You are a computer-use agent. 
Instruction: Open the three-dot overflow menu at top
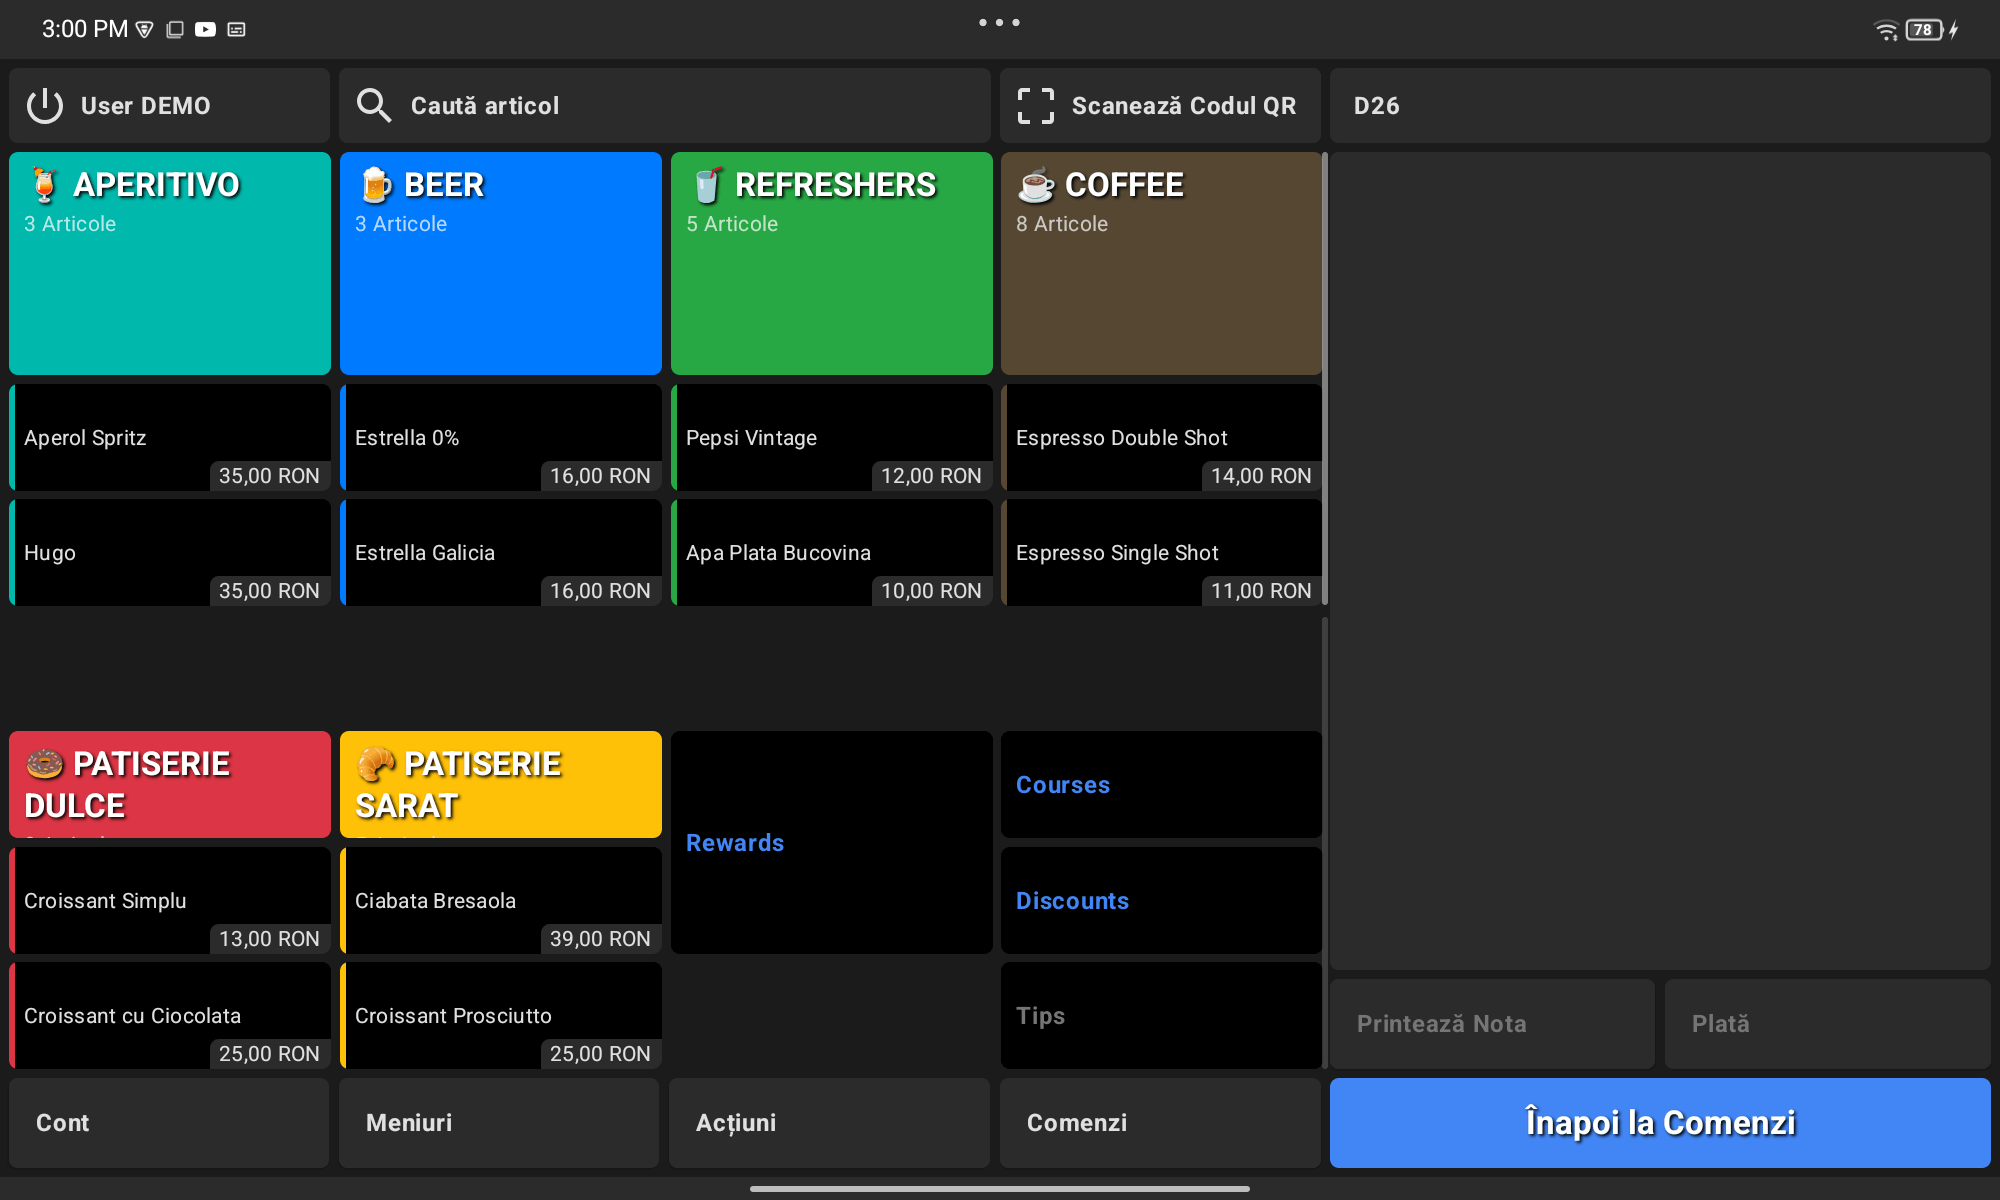(999, 22)
